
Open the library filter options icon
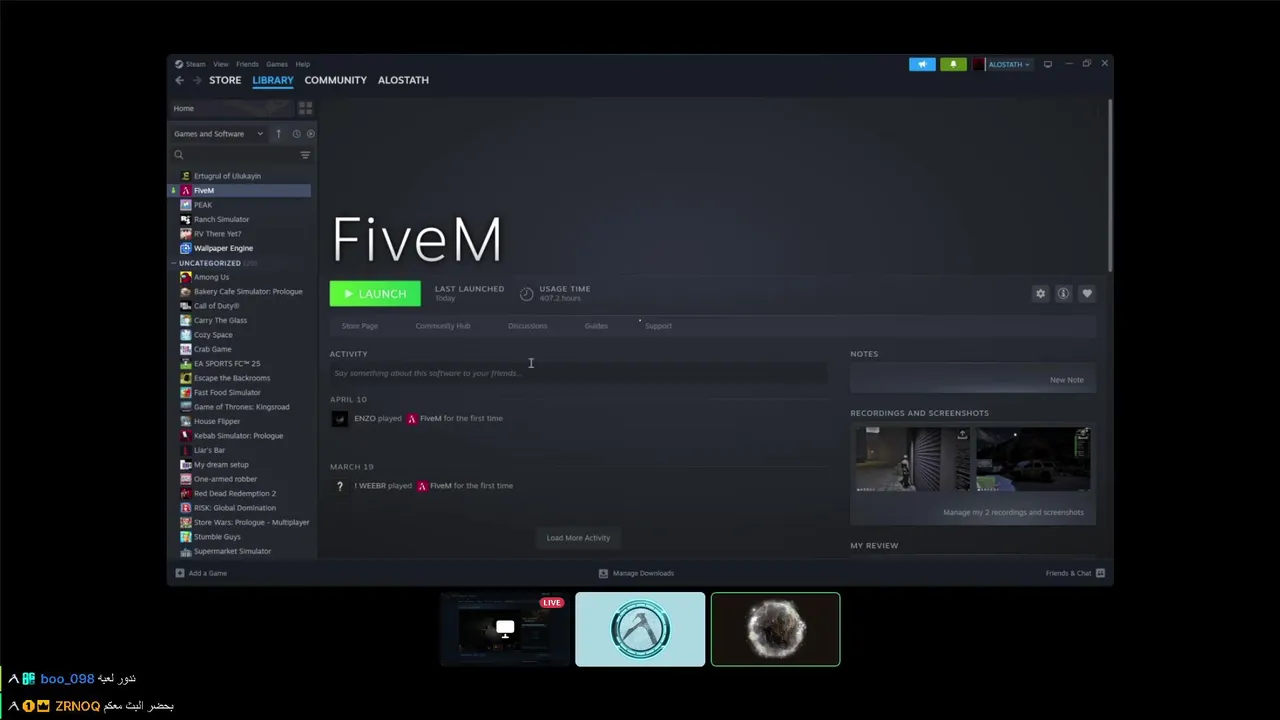coord(305,155)
